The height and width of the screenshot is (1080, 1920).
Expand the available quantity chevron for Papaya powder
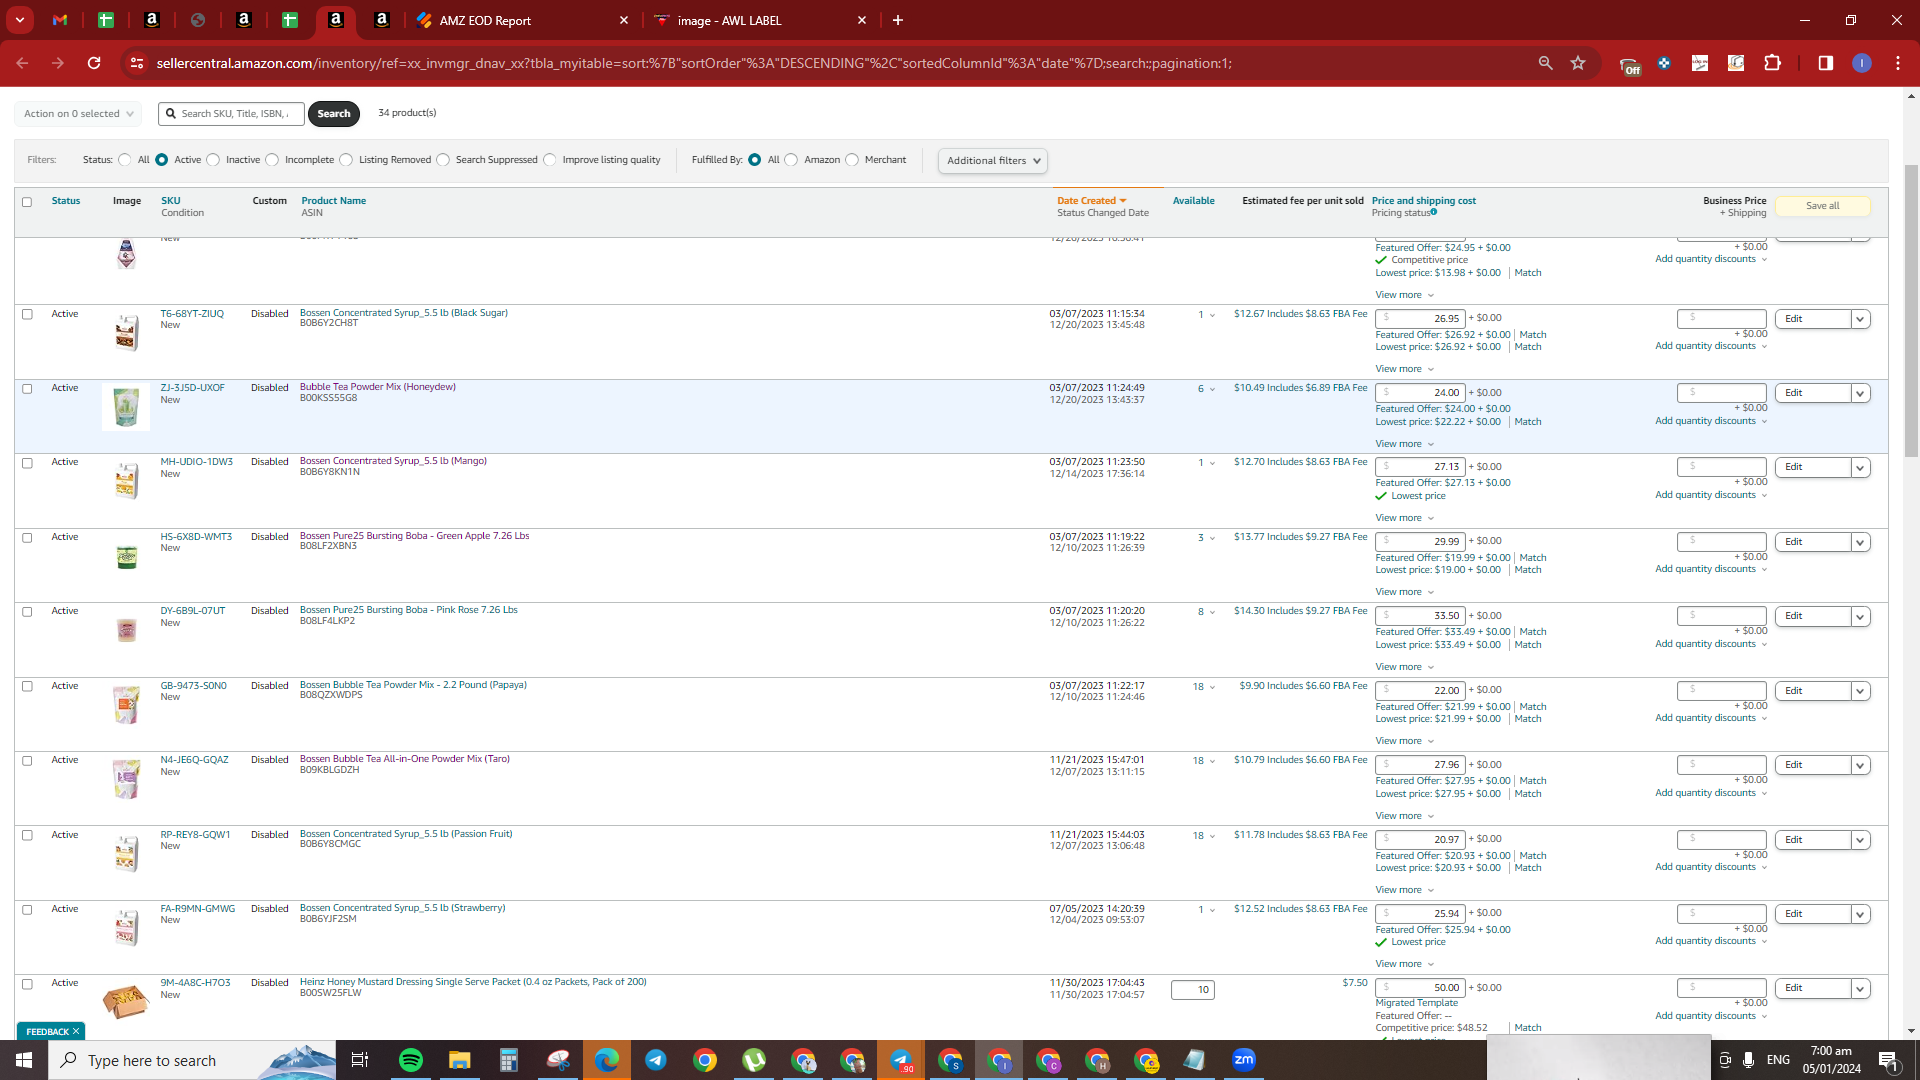(1212, 687)
